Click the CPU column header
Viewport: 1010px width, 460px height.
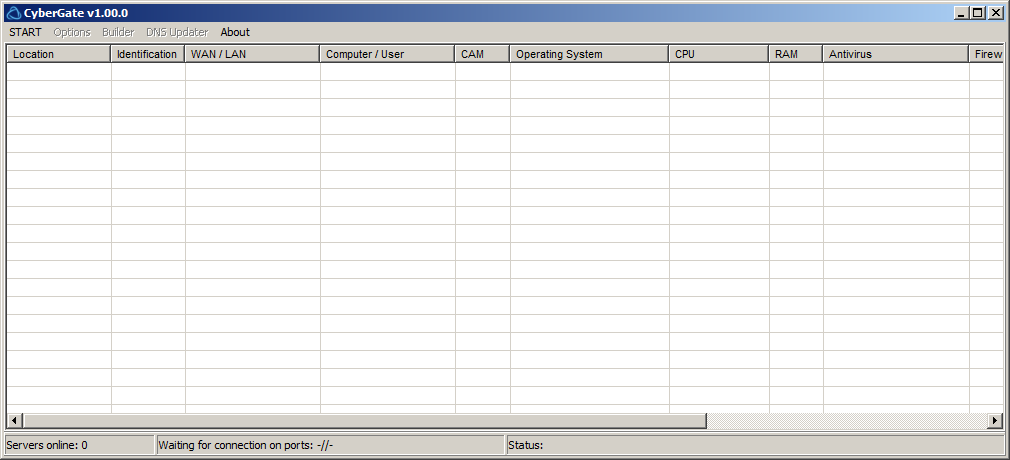(719, 54)
